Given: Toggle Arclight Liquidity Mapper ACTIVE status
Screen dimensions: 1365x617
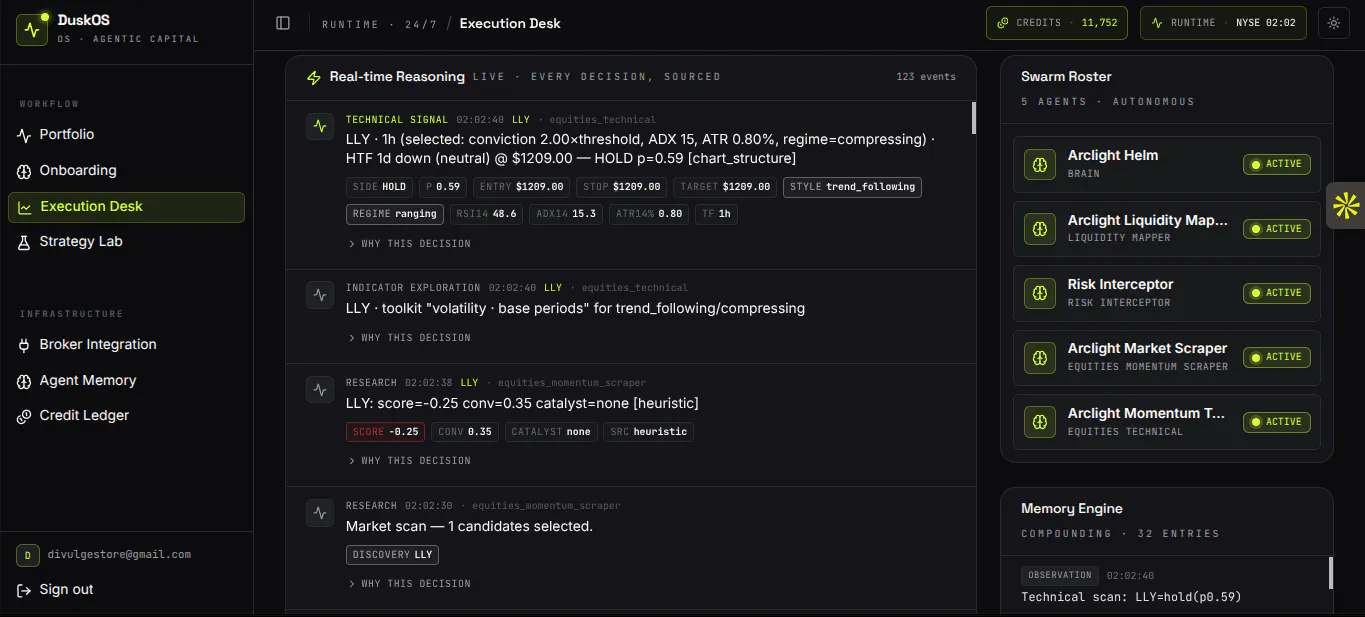Looking at the screenshot, I should (x=1276, y=229).
